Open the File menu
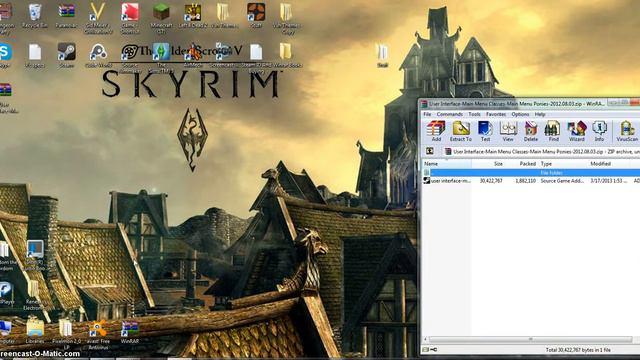Viewport: 640px width, 360px height. 427,114
